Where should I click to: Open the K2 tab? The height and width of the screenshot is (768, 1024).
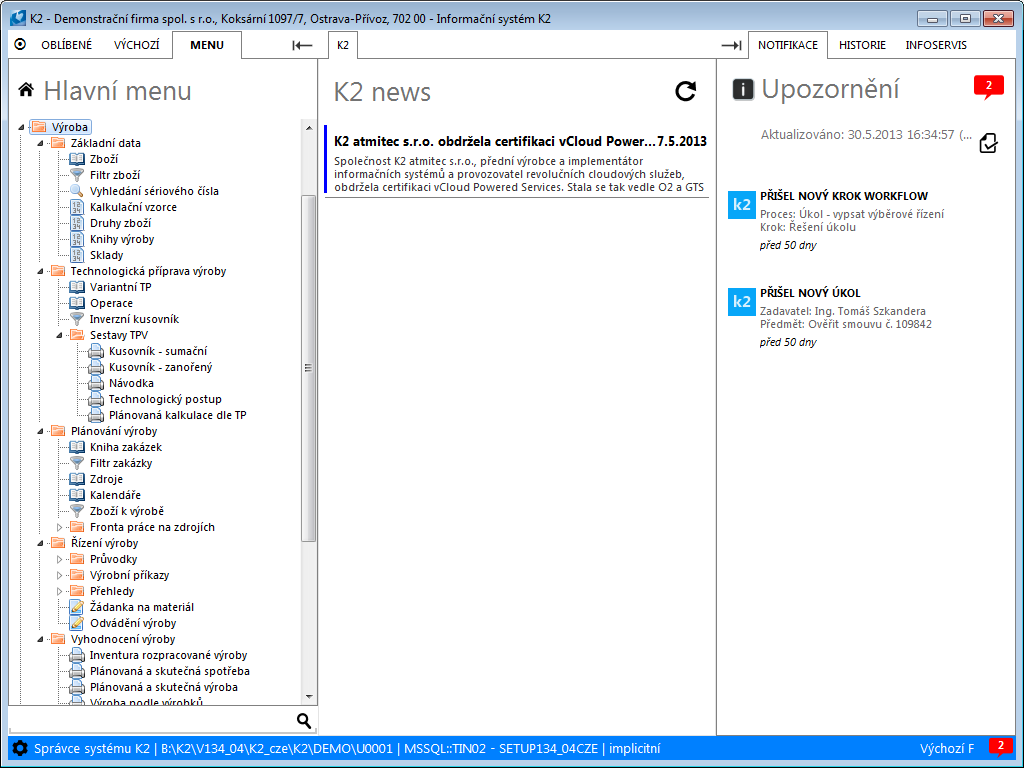(x=343, y=45)
